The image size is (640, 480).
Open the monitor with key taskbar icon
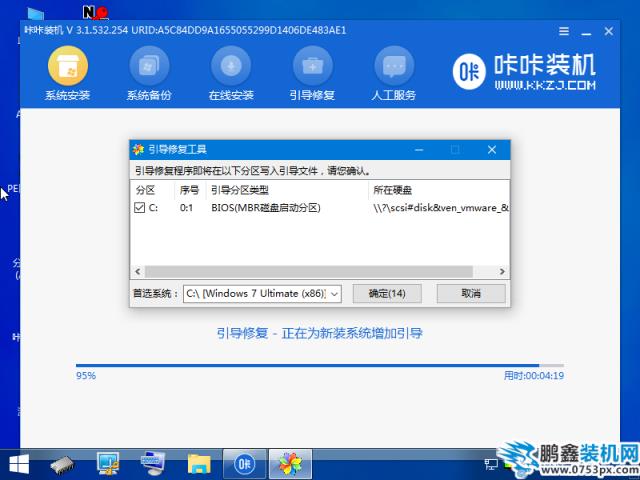click(108, 464)
